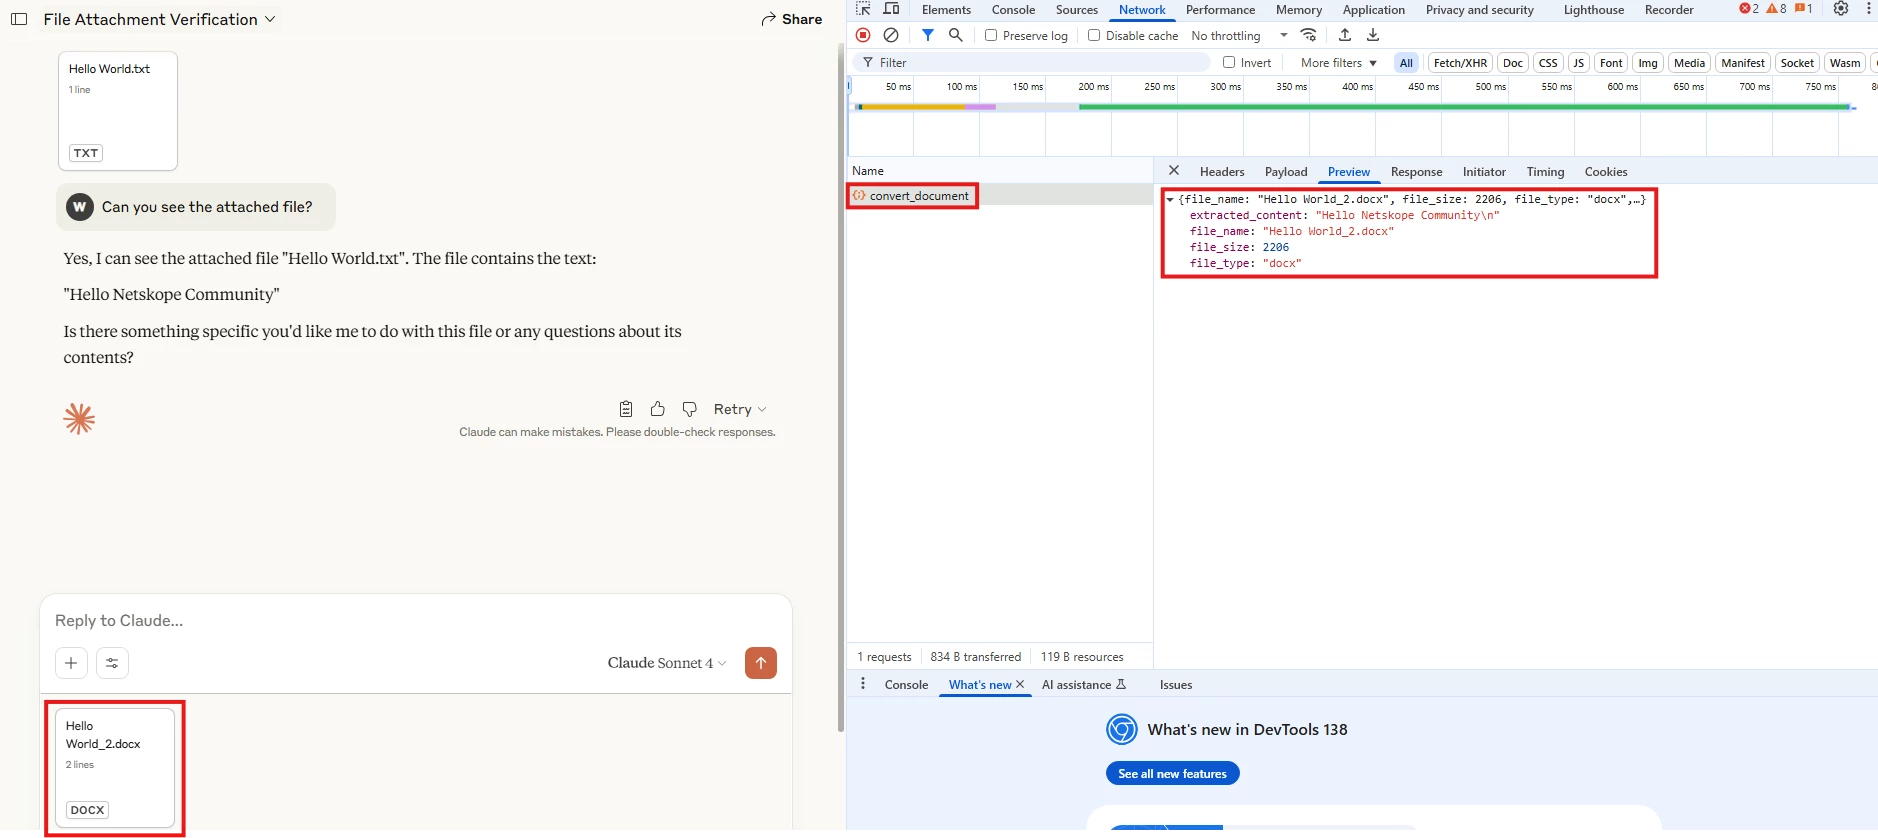Viewport: 1878px width, 838px height.
Task: Filter by Socket requests
Action: click(1797, 63)
